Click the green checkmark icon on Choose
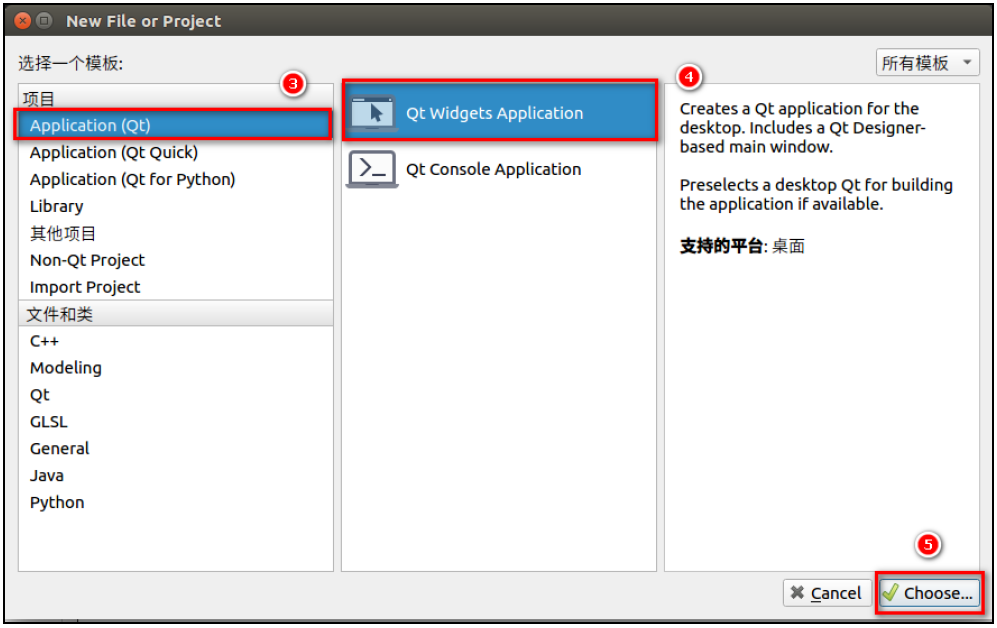 pyautogui.click(x=891, y=592)
